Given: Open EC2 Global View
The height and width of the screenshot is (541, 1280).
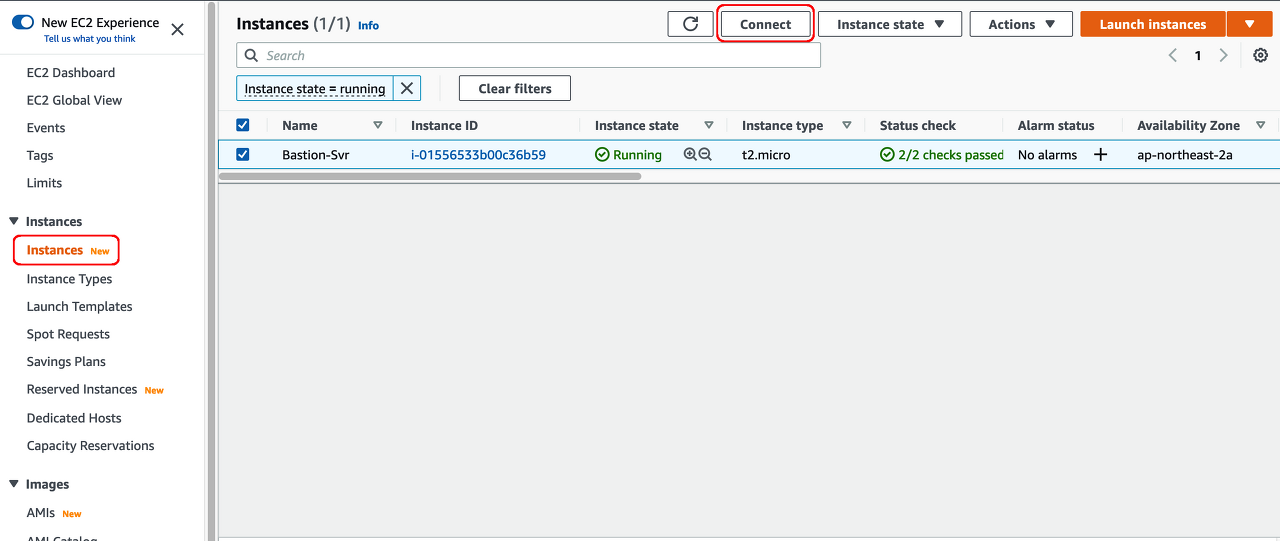Looking at the screenshot, I should point(74,100).
